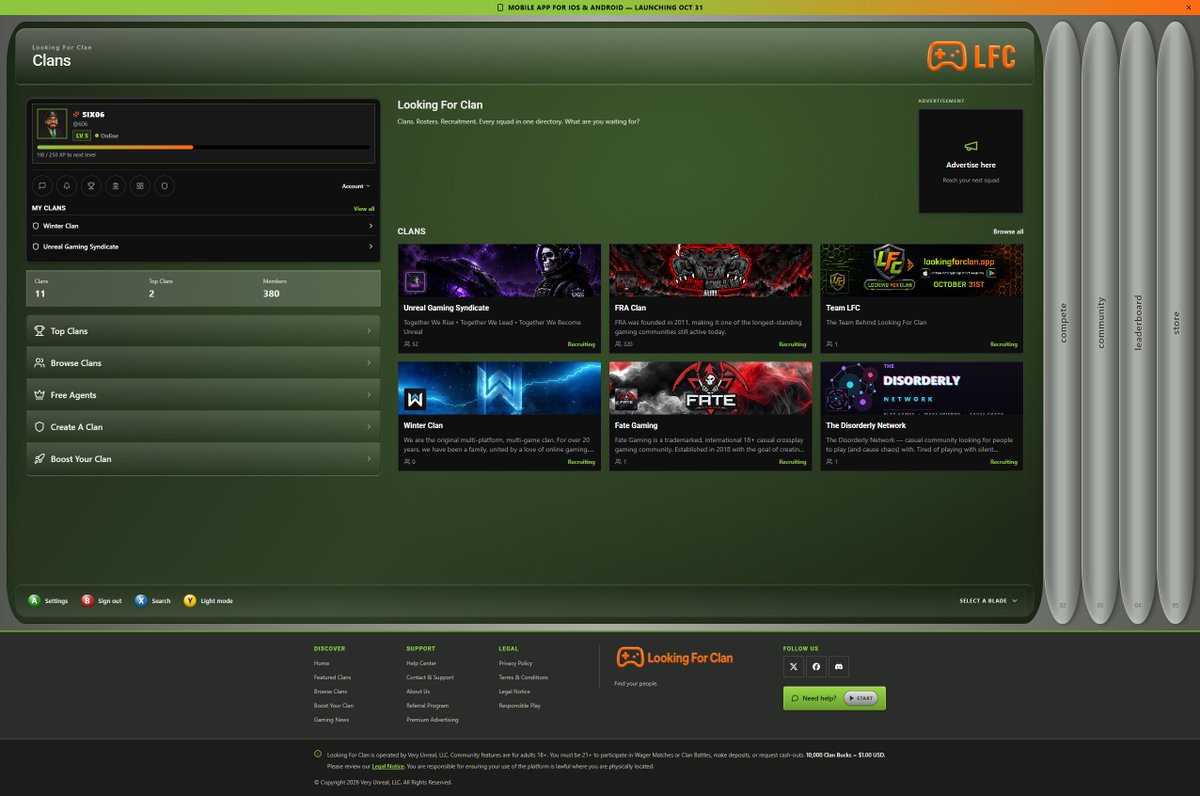Screen dimensions: 1200x796
Task: Open the FRA Clan banner thumbnail
Action: click(711, 271)
